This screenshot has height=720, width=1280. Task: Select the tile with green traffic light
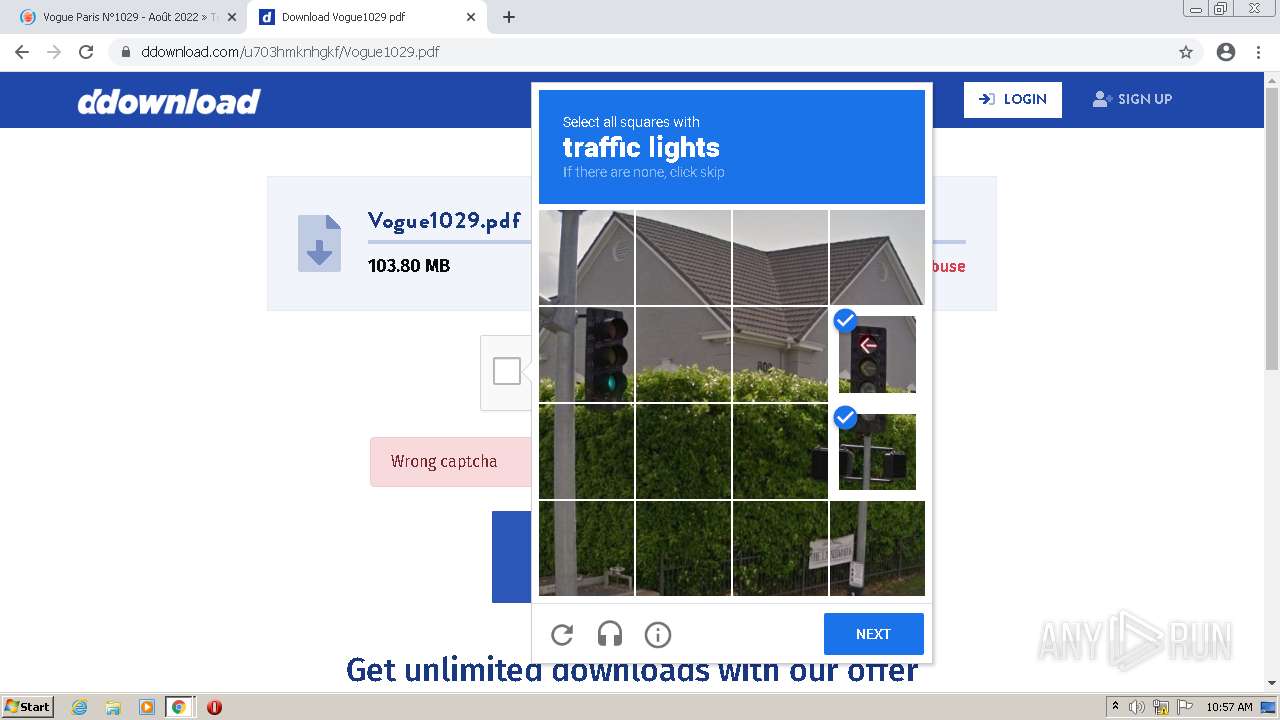coord(586,354)
